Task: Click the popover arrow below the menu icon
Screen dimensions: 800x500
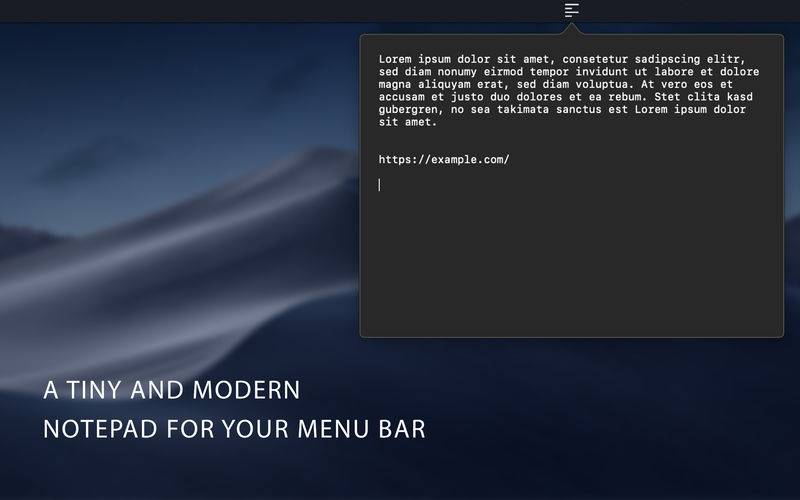Action: pyautogui.click(x=571, y=30)
